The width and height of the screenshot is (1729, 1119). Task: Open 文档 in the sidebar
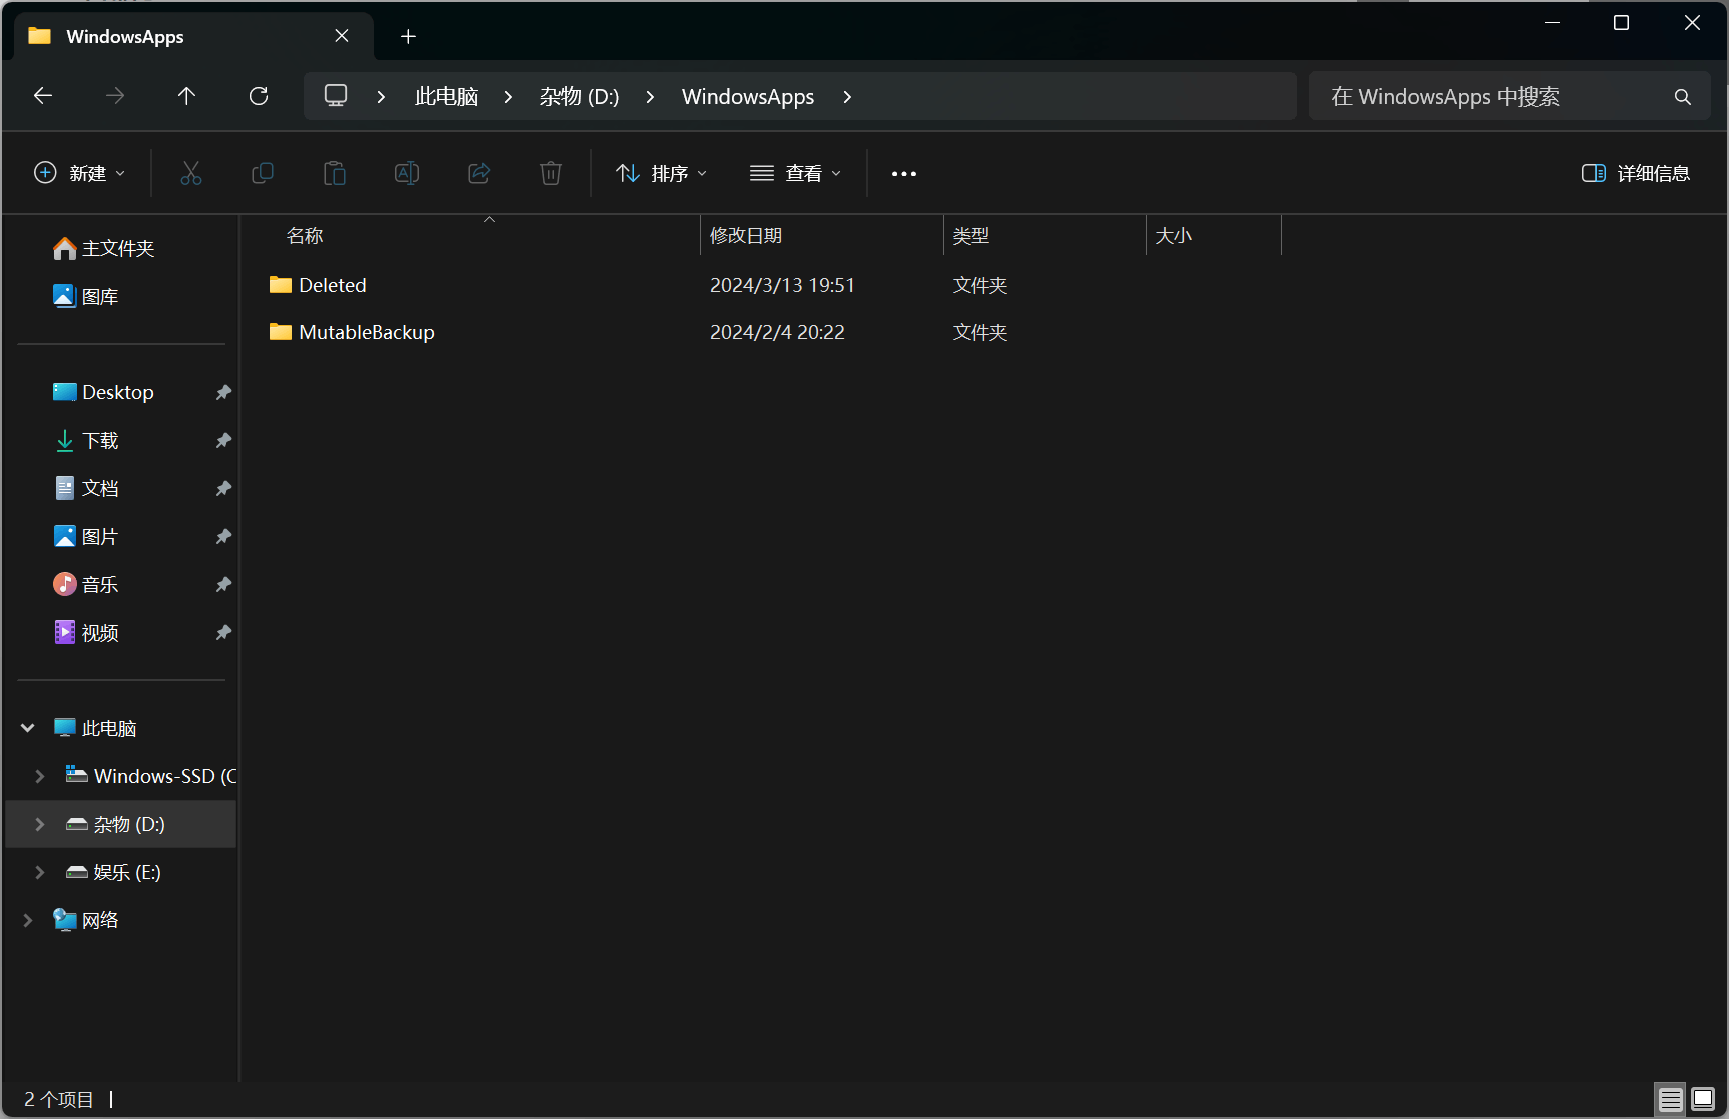(x=86, y=488)
